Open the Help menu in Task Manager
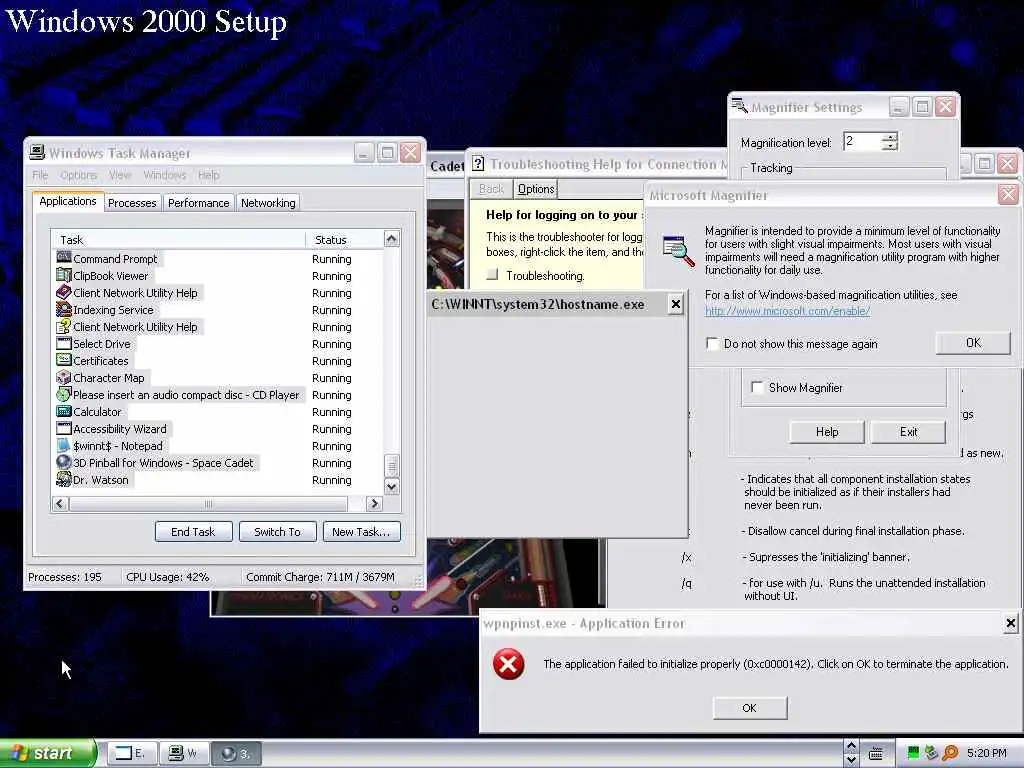1024x768 pixels. point(208,175)
